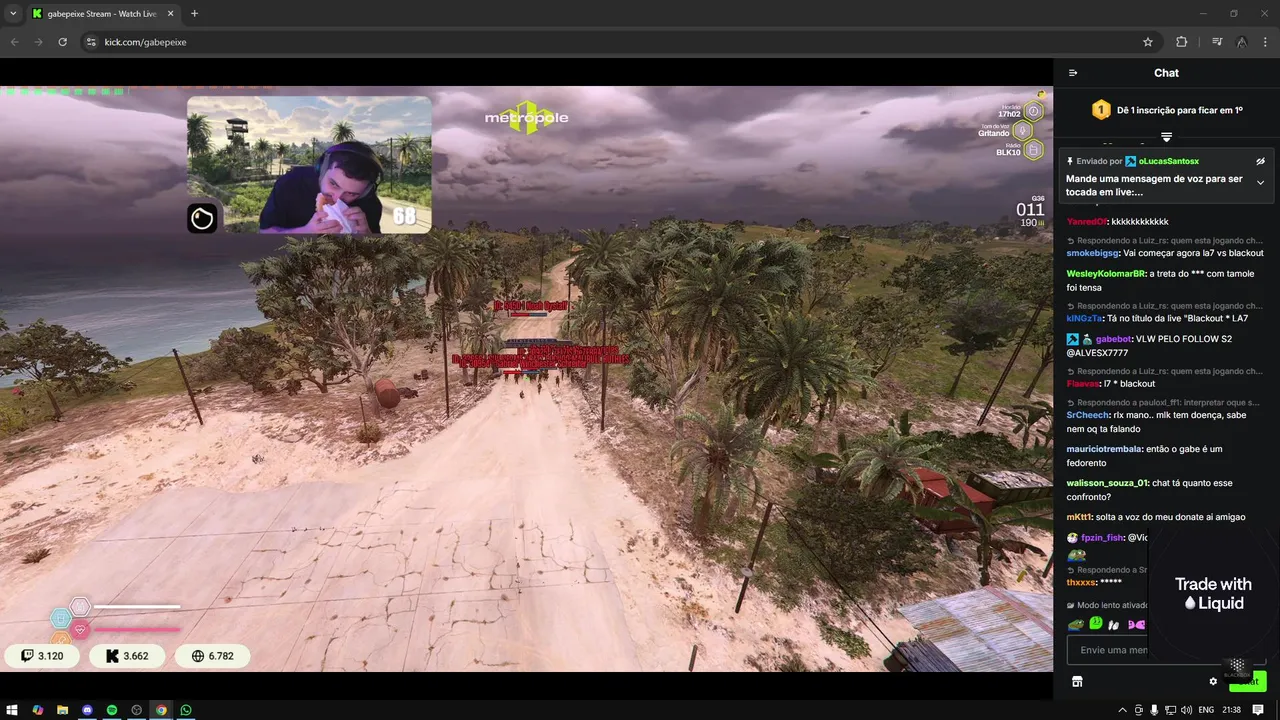
Task: Open the browser profile avatar
Action: (1241, 42)
